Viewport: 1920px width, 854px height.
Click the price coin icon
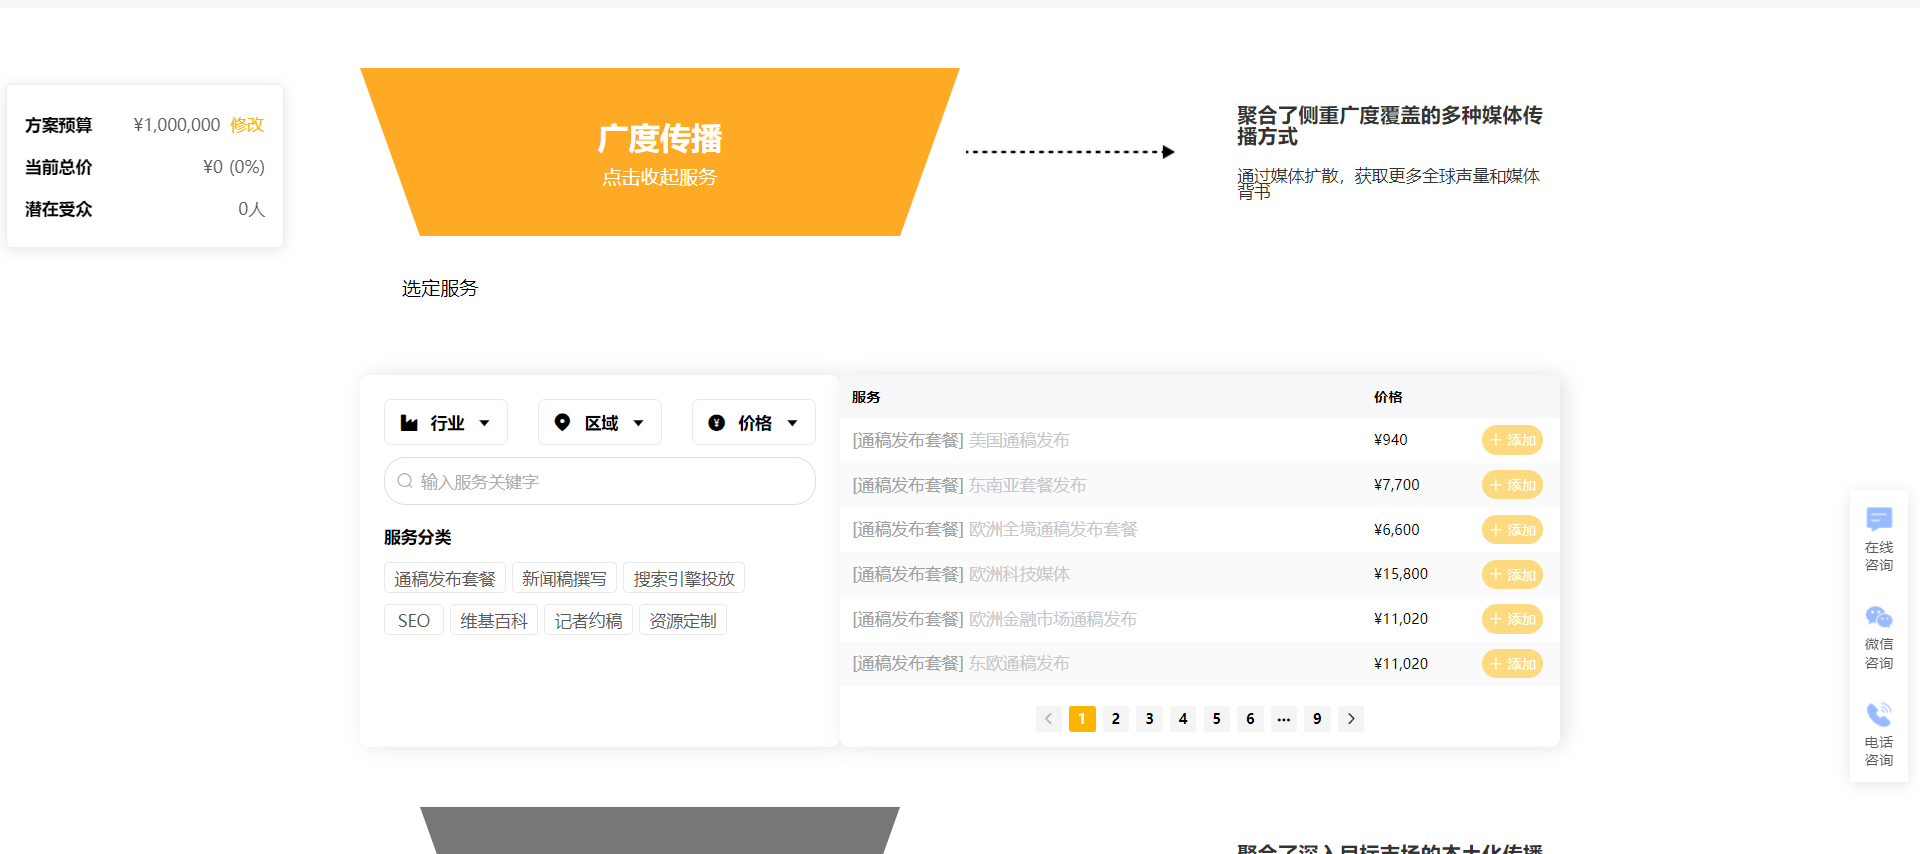(716, 423)
